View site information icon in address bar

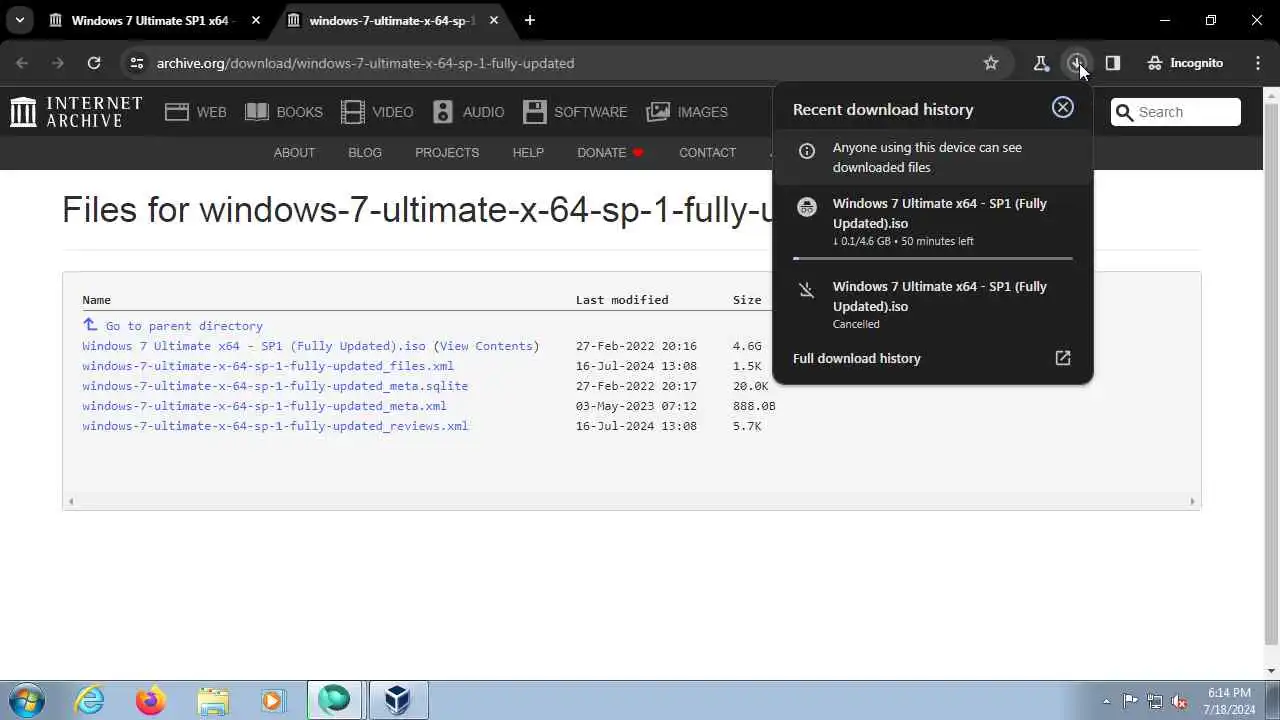click(x=137, y=63)
